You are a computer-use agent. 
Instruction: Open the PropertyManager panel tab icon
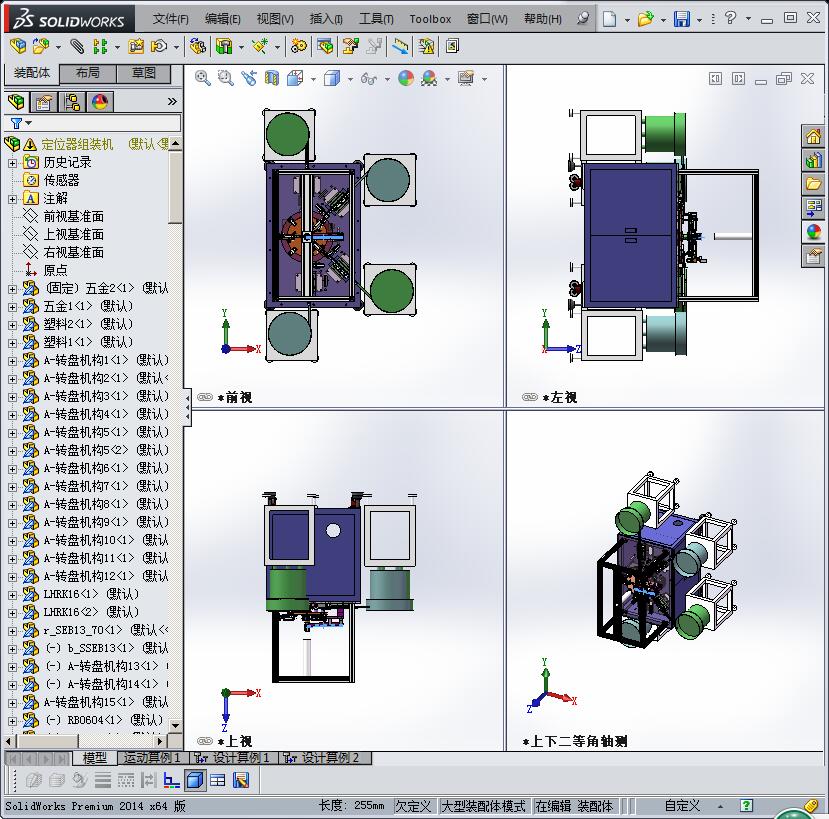[x=44, y=102]
